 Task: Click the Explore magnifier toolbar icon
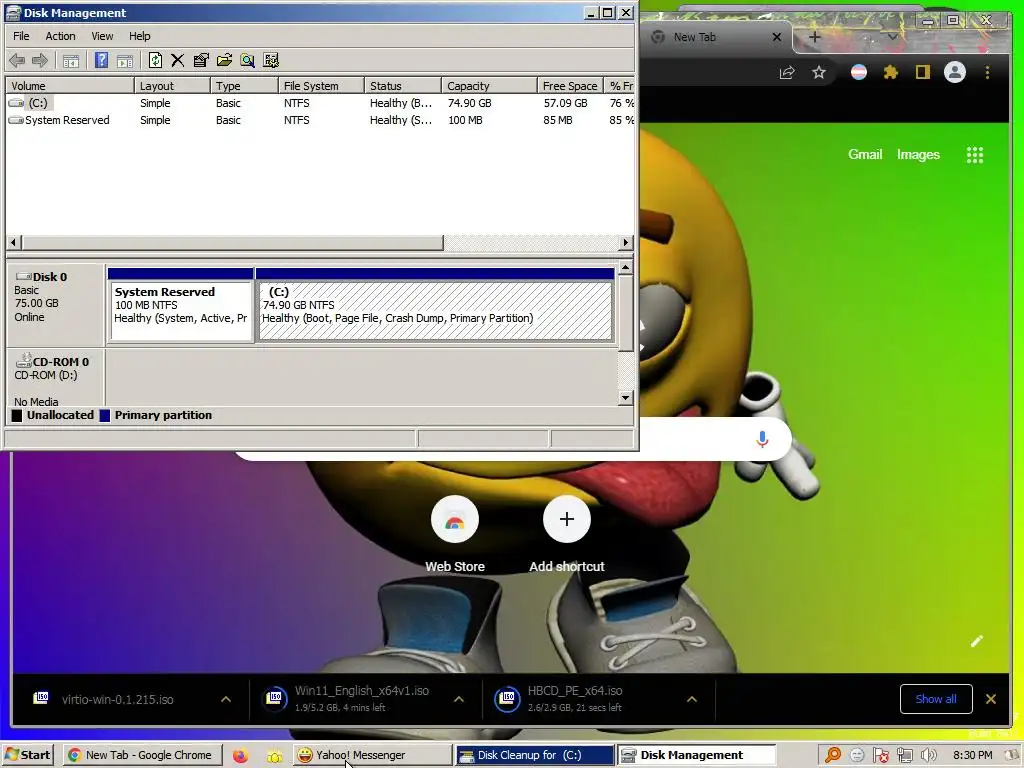coord(248,61)
